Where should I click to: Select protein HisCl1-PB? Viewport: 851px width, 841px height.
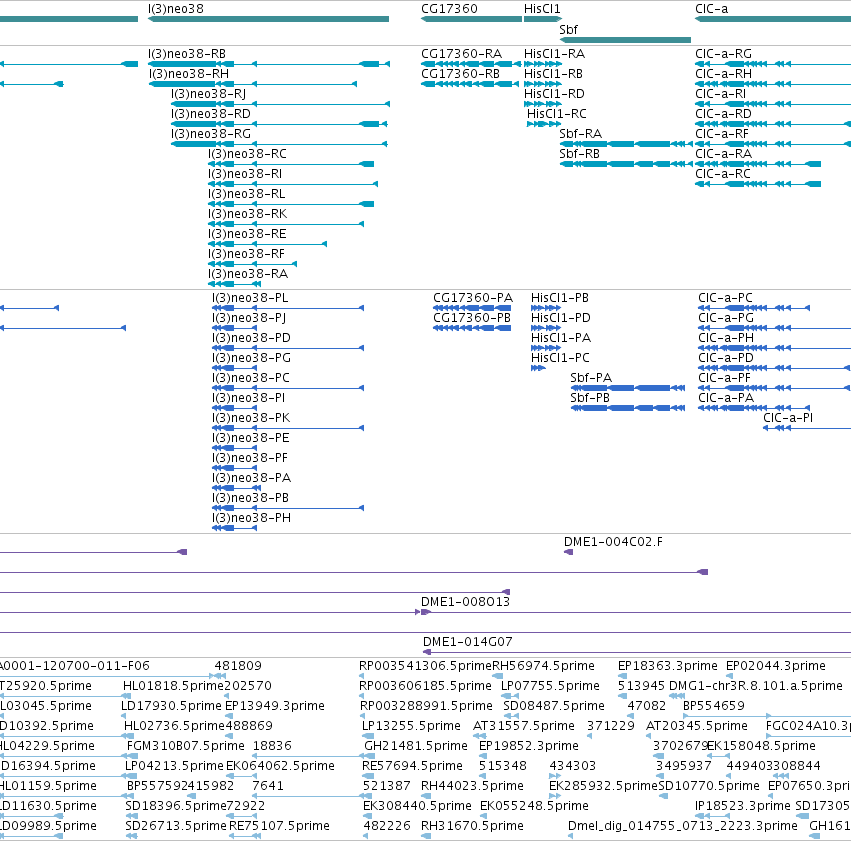[546, 308]
